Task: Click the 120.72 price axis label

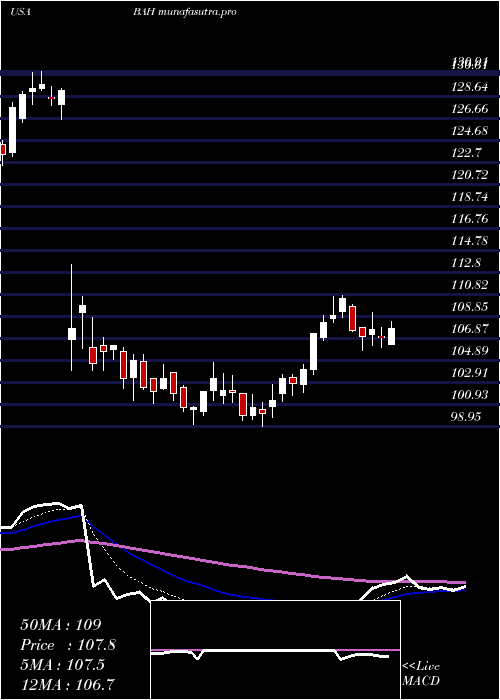Action: point(470,175)
